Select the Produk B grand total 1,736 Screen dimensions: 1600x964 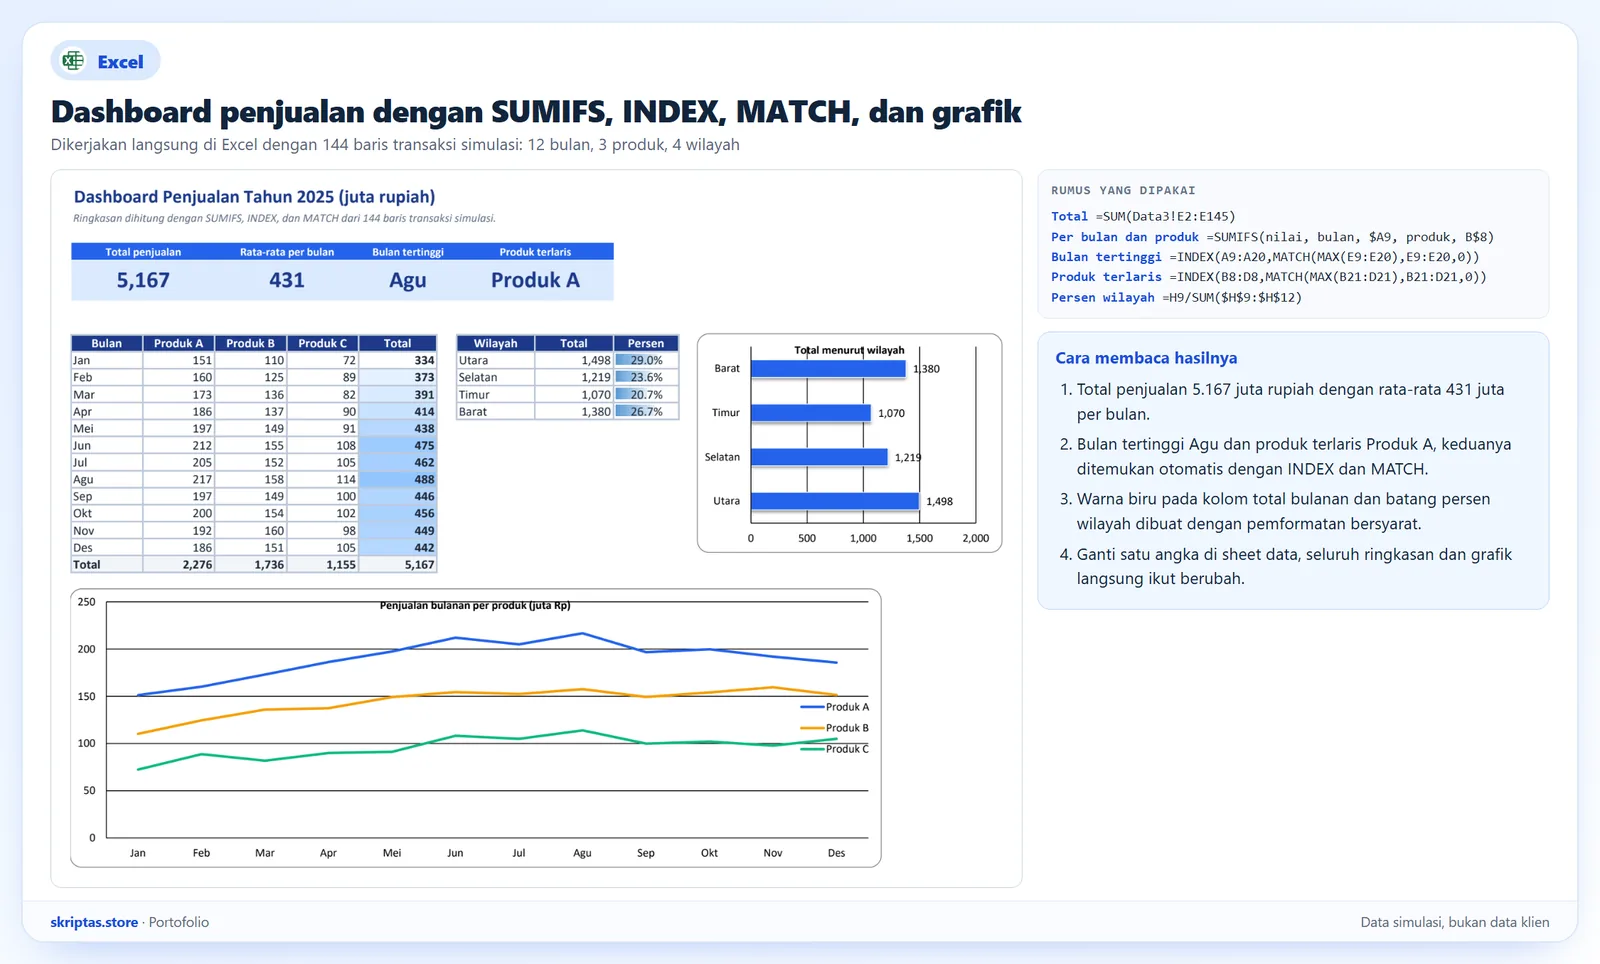[x=250, y=564]
